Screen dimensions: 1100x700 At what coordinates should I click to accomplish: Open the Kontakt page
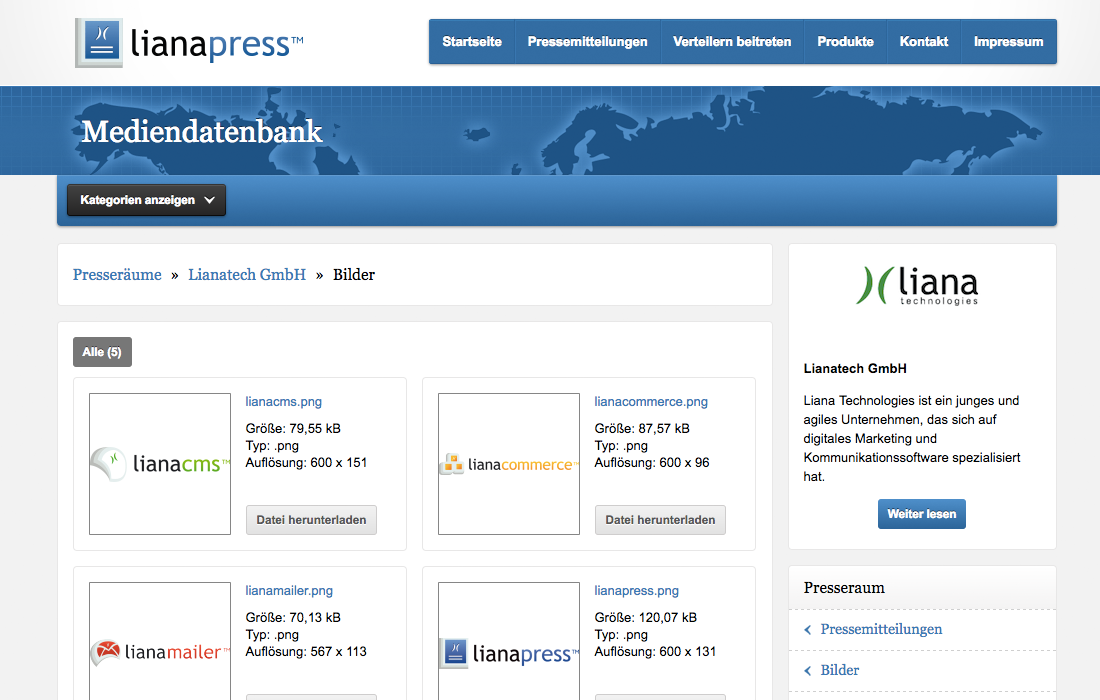point(924,41)
